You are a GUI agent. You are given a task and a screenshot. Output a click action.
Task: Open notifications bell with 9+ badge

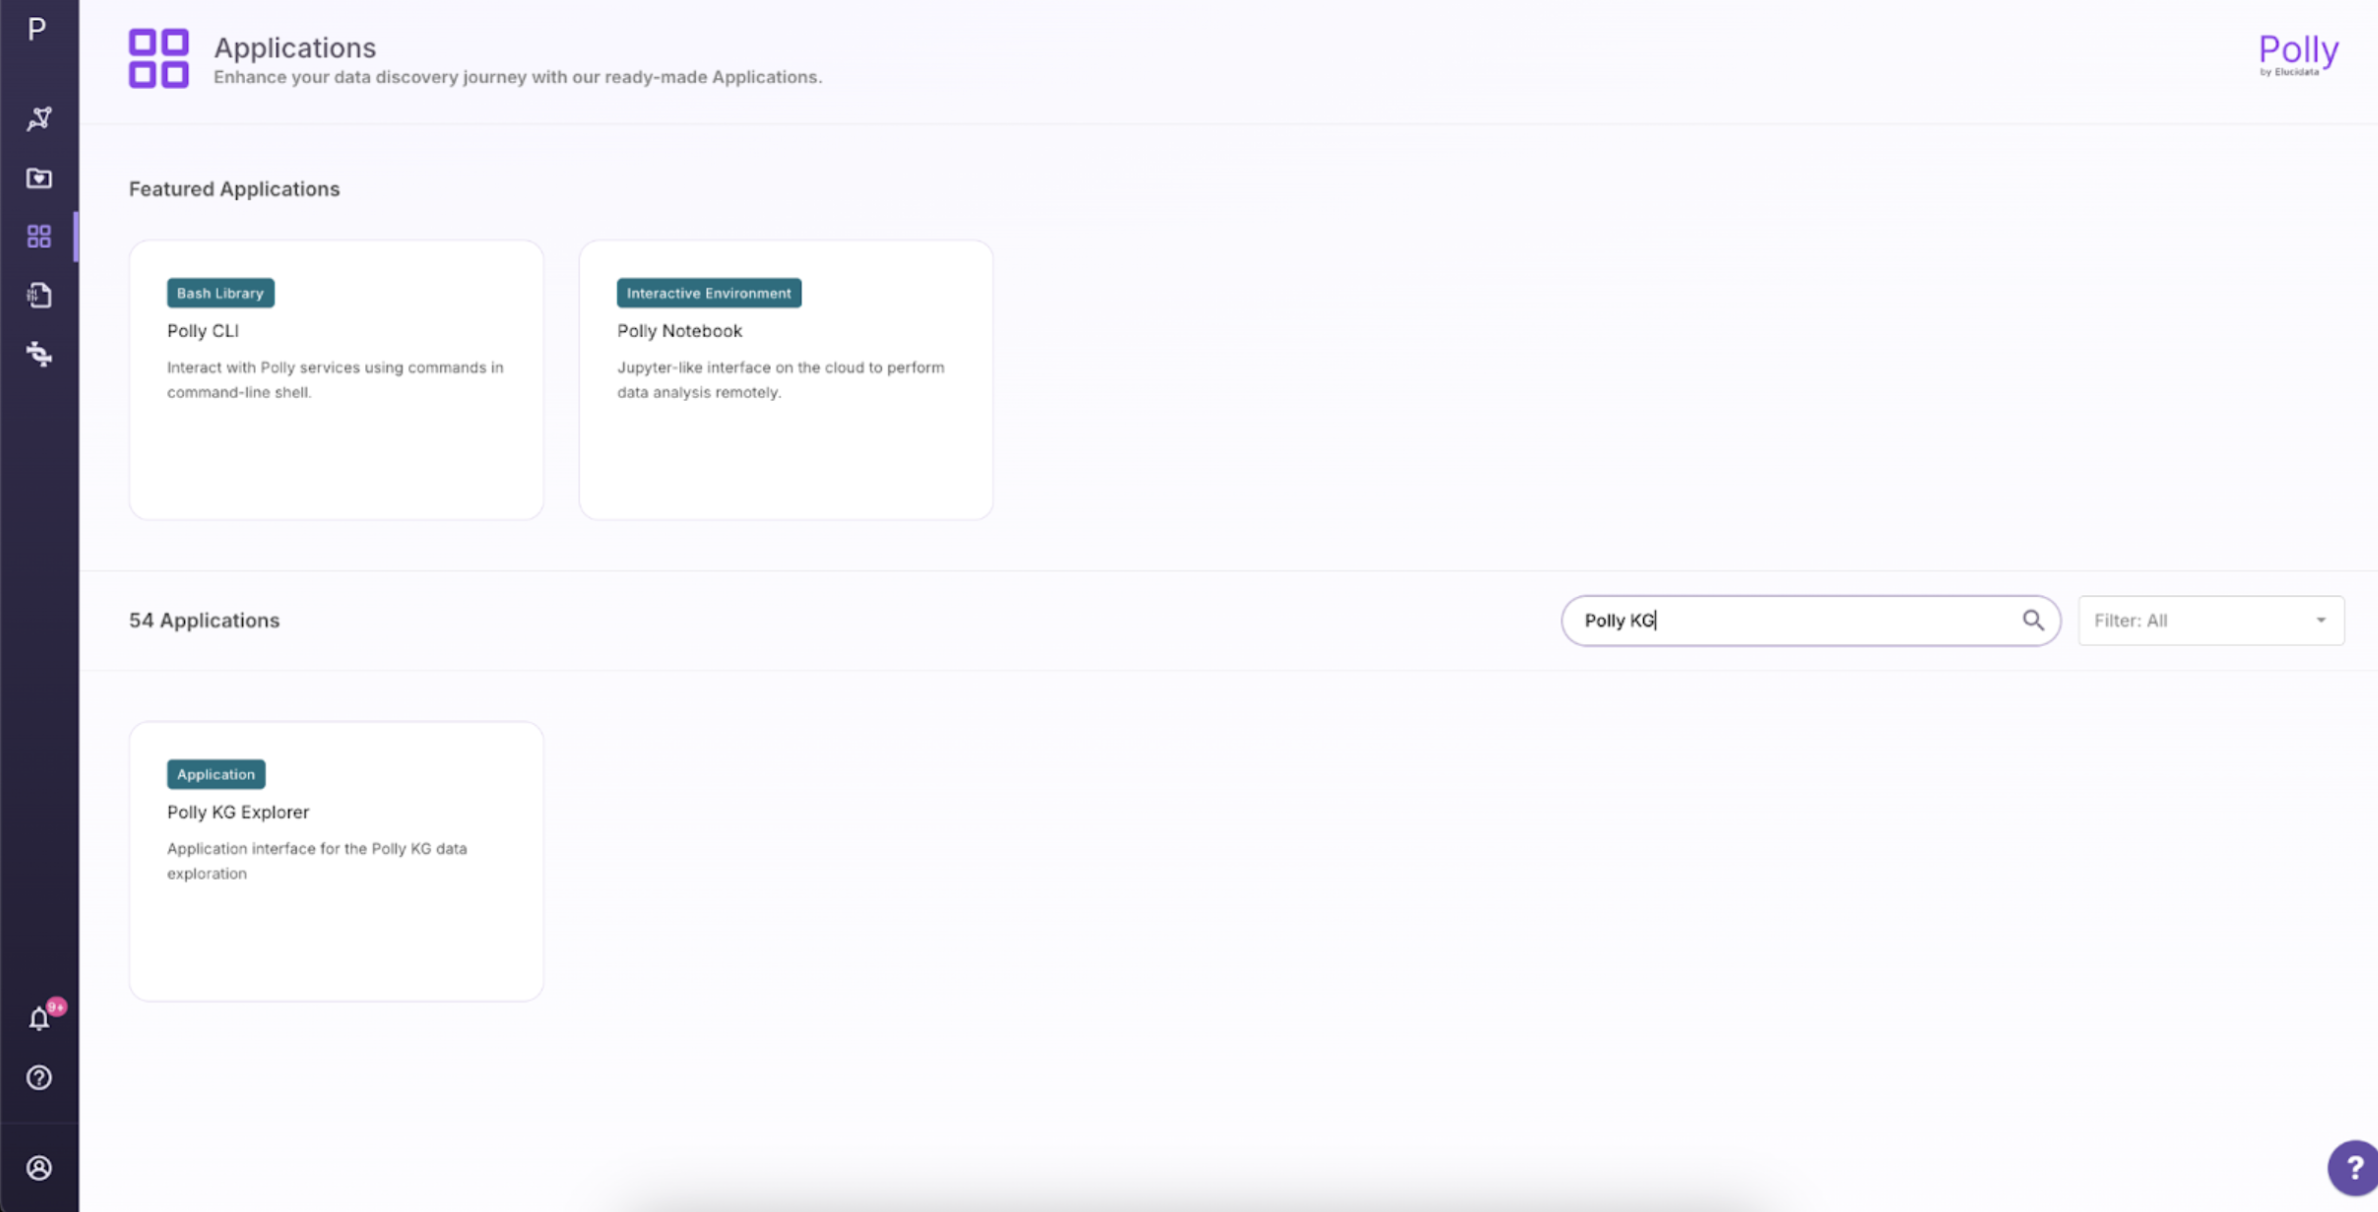pyautogui.click(x=39, y=1018)
